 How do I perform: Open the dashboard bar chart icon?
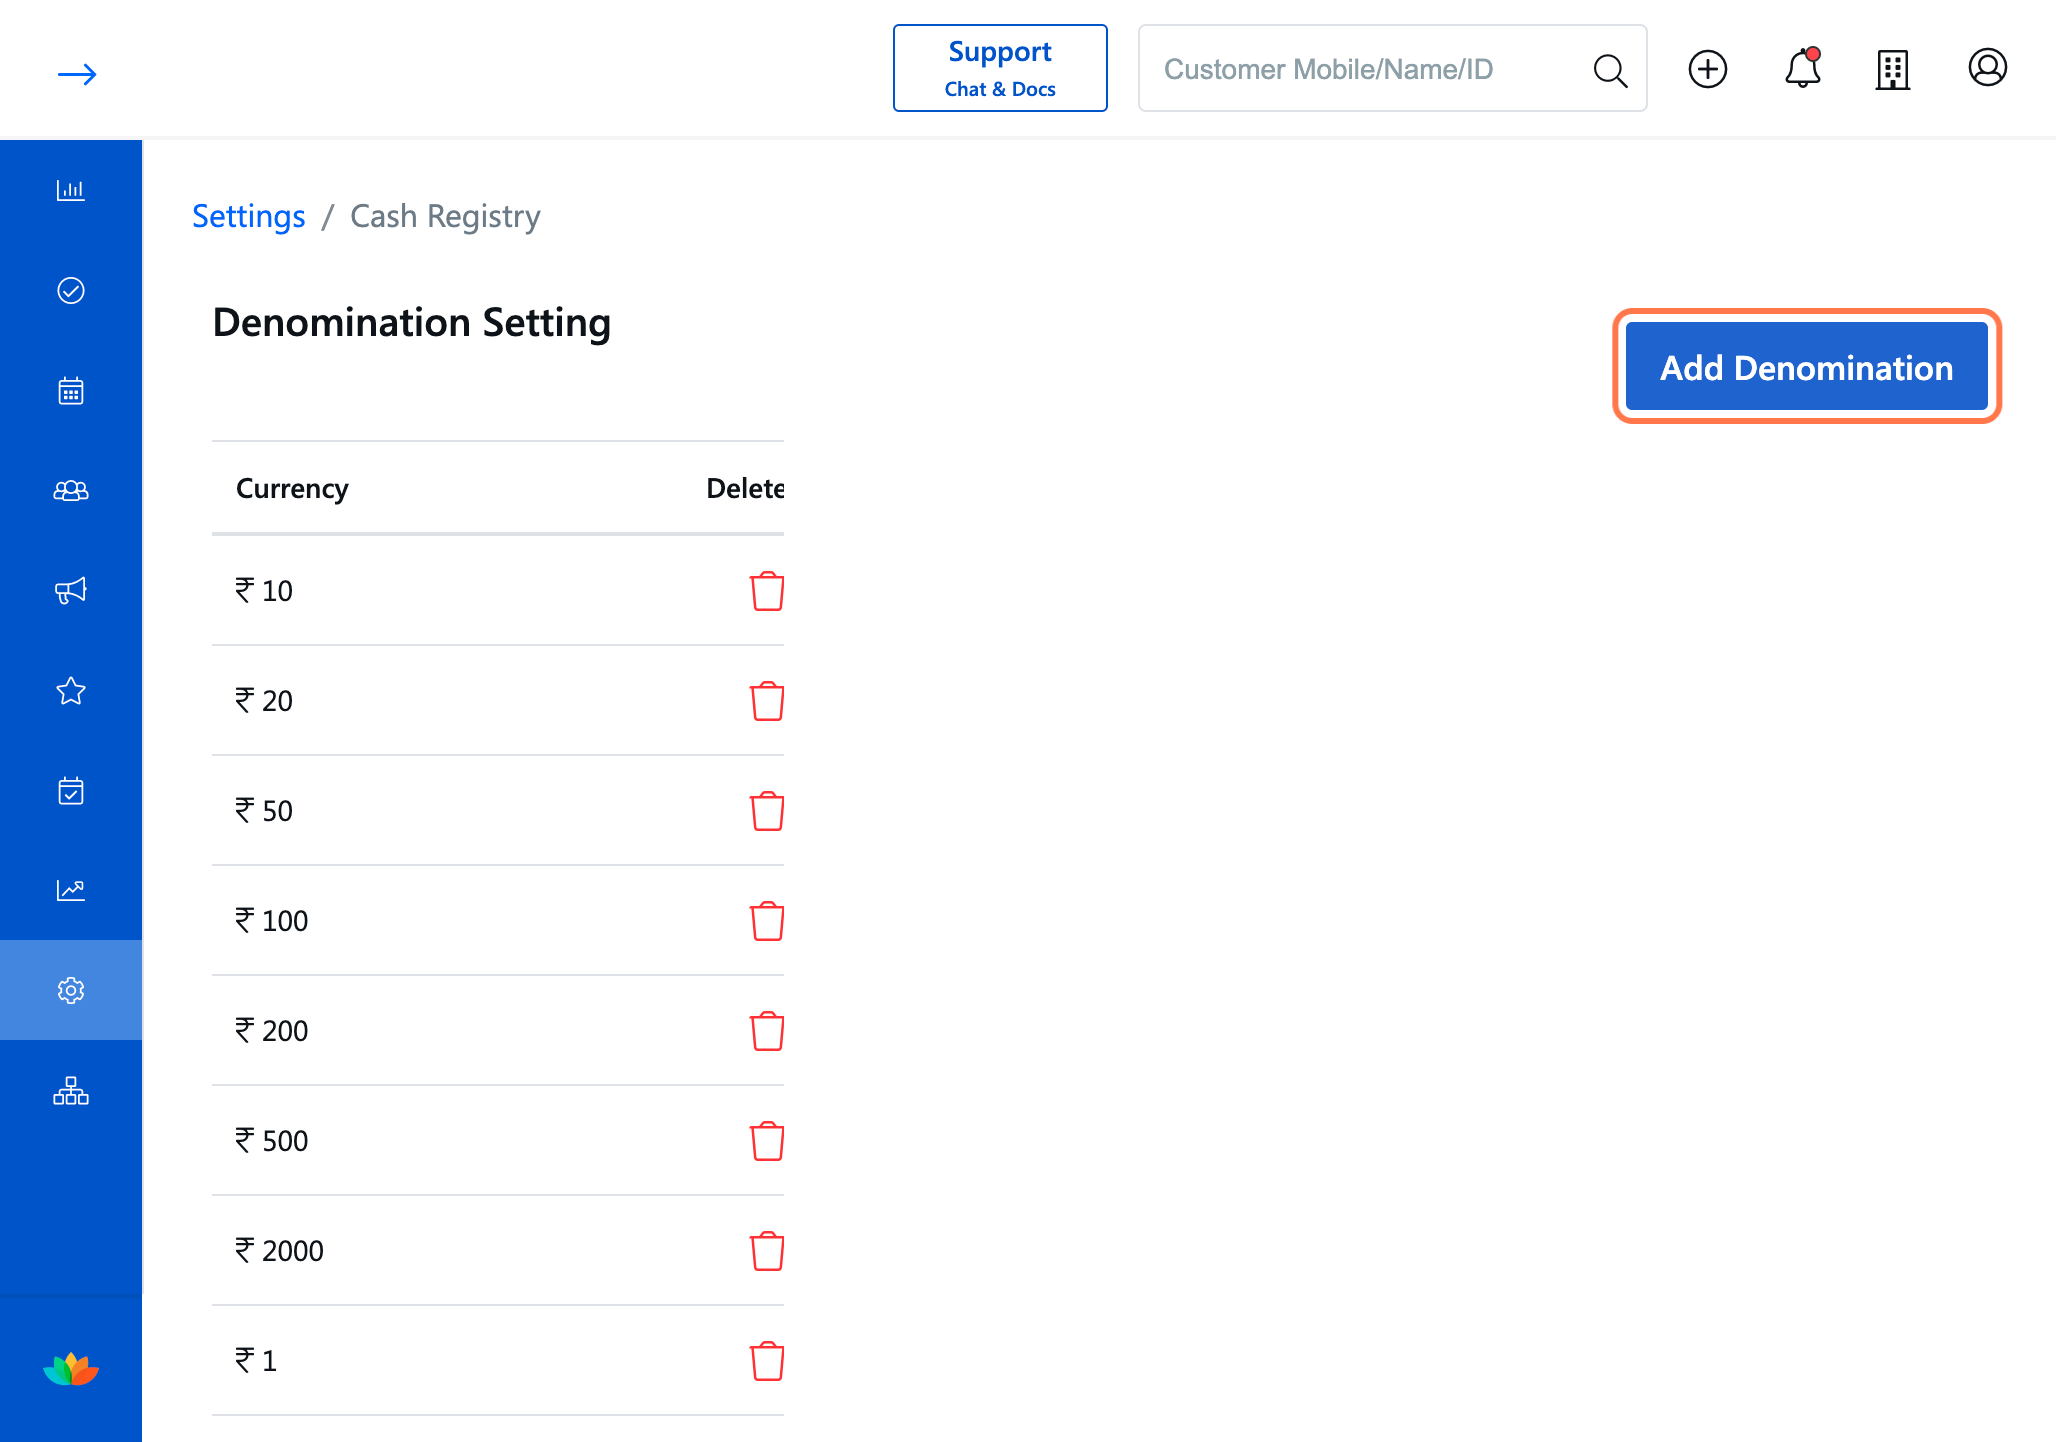click(71, 190)
